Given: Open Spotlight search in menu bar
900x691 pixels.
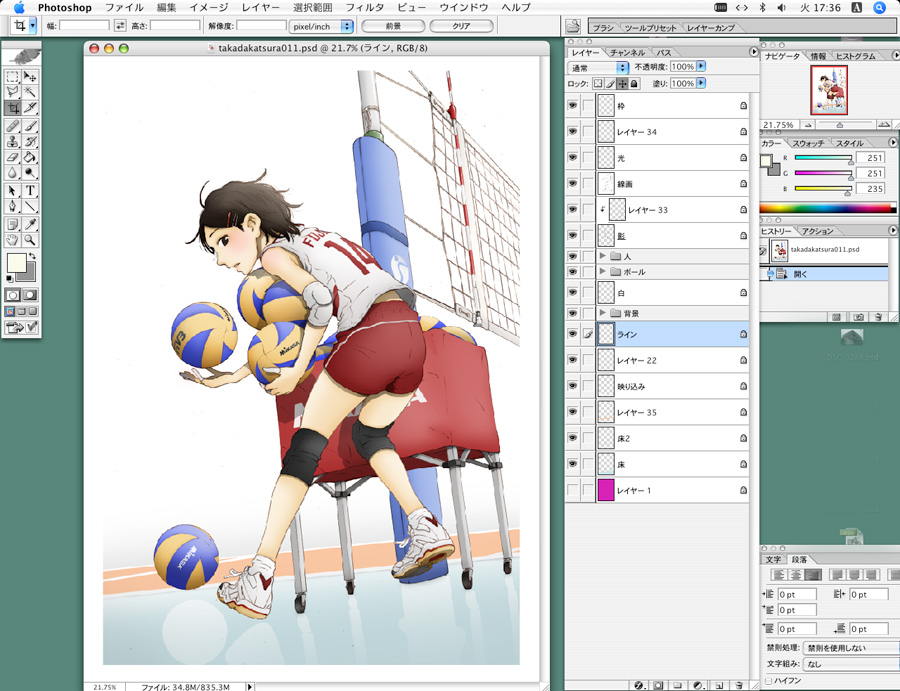Looking at the screenshot, I should (x=879, y=7).
